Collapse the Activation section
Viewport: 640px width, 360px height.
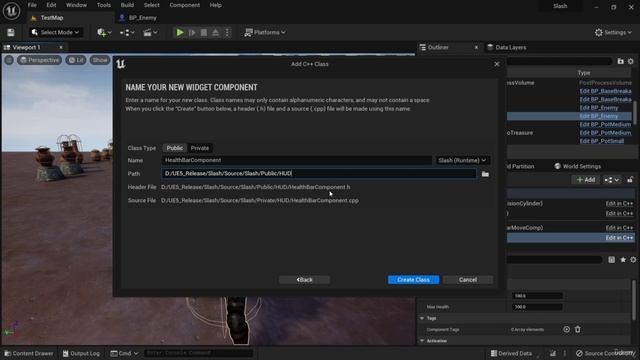tap(422, 340)
